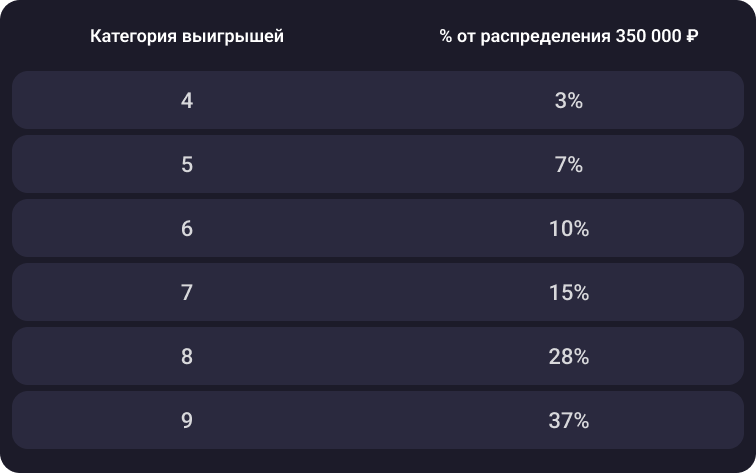Select category number 8 cell
This screenshot has width=756, height=473.
coord(187,356)
